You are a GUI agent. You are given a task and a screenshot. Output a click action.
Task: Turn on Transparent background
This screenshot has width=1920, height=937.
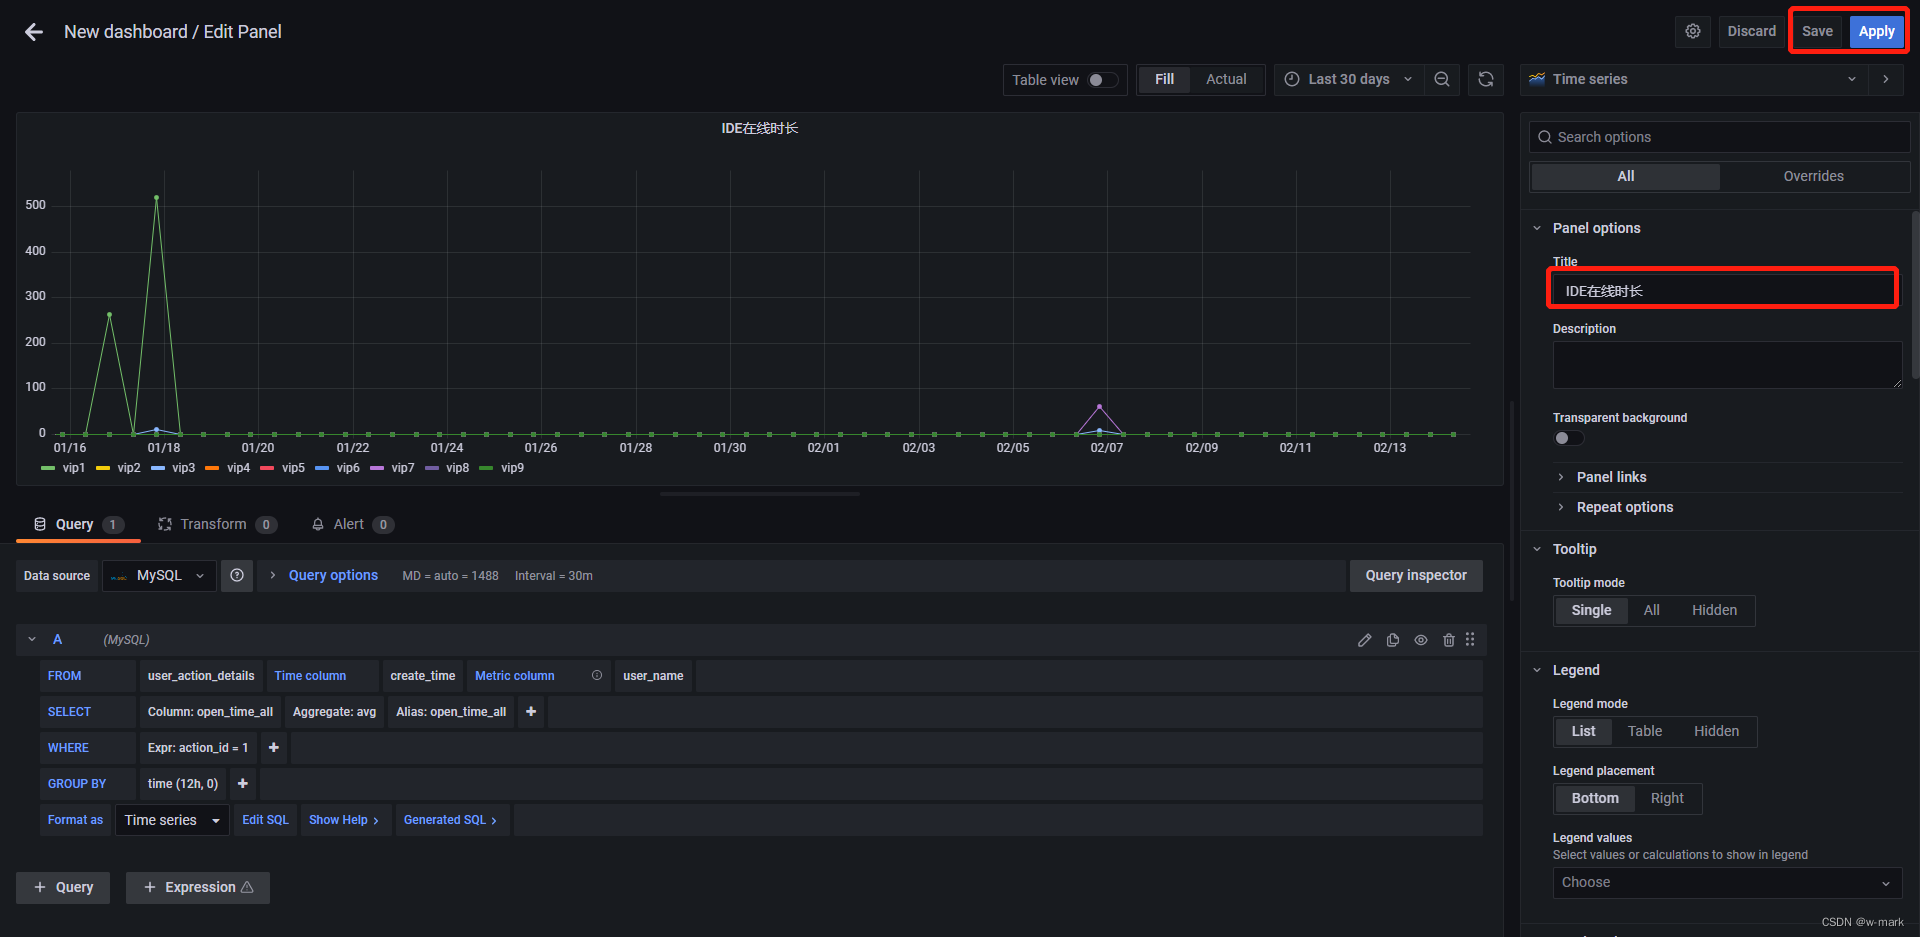pos(1567,437)
